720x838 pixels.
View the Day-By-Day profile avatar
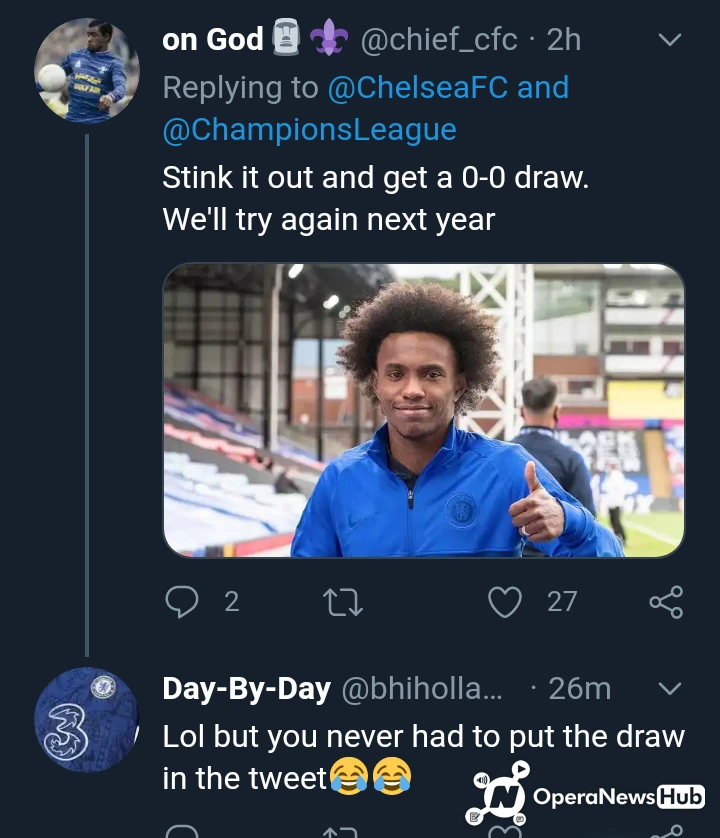86,719
